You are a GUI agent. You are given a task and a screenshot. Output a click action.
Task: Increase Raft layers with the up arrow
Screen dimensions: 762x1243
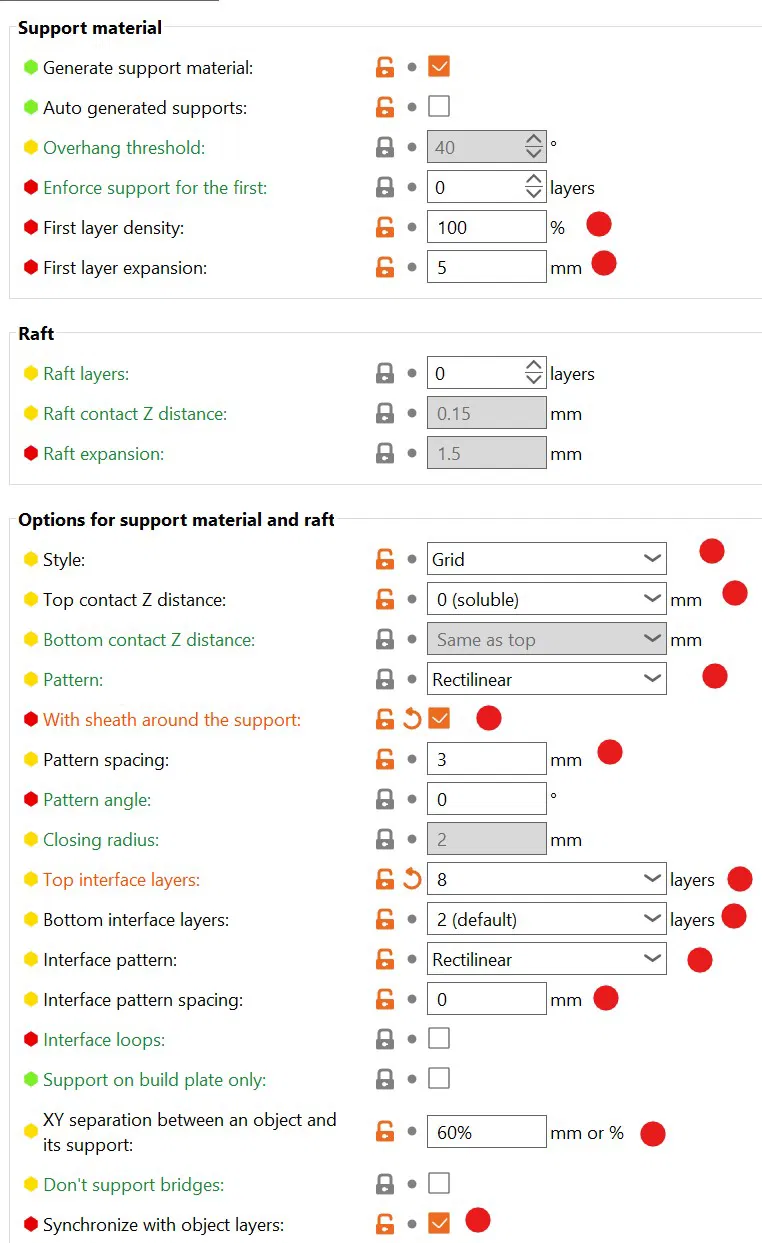[534, 367]
